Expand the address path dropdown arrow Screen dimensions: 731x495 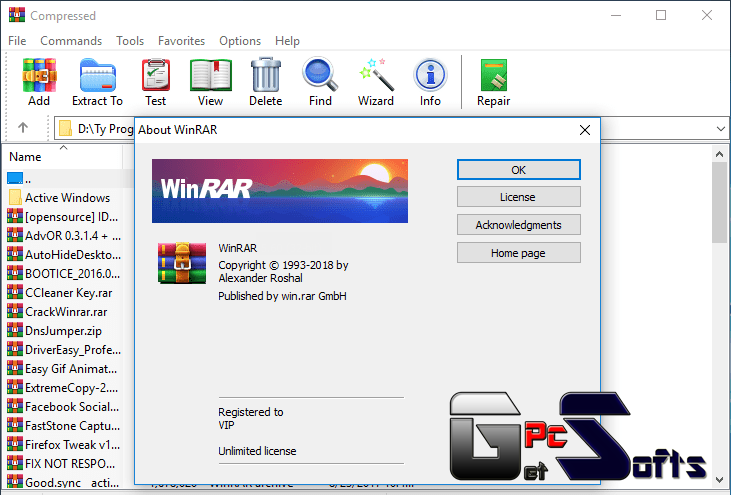click(x=721, y=128)
